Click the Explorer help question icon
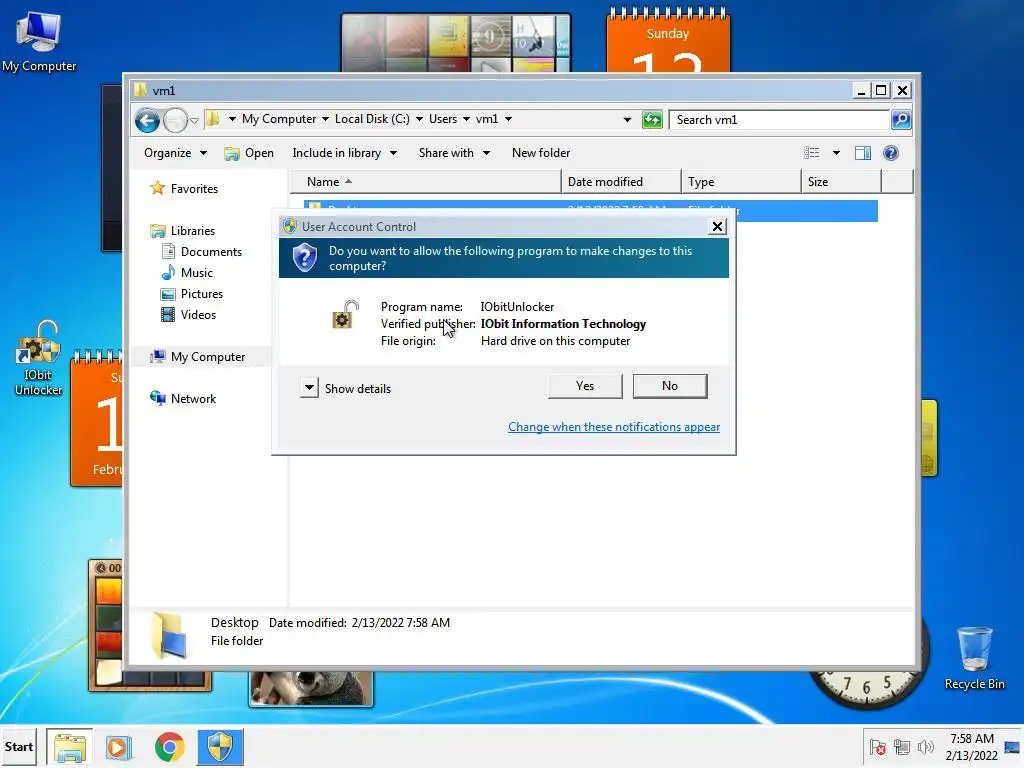 891,153
